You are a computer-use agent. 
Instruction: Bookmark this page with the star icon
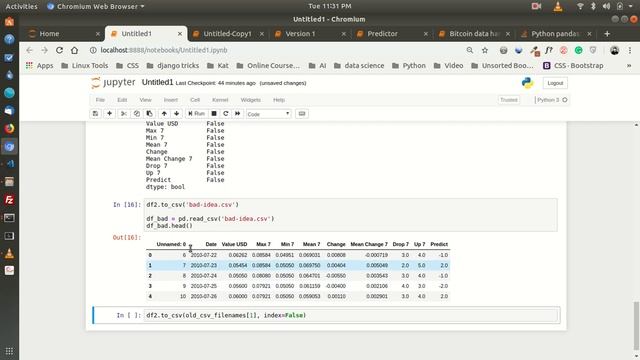coord(485,50)
